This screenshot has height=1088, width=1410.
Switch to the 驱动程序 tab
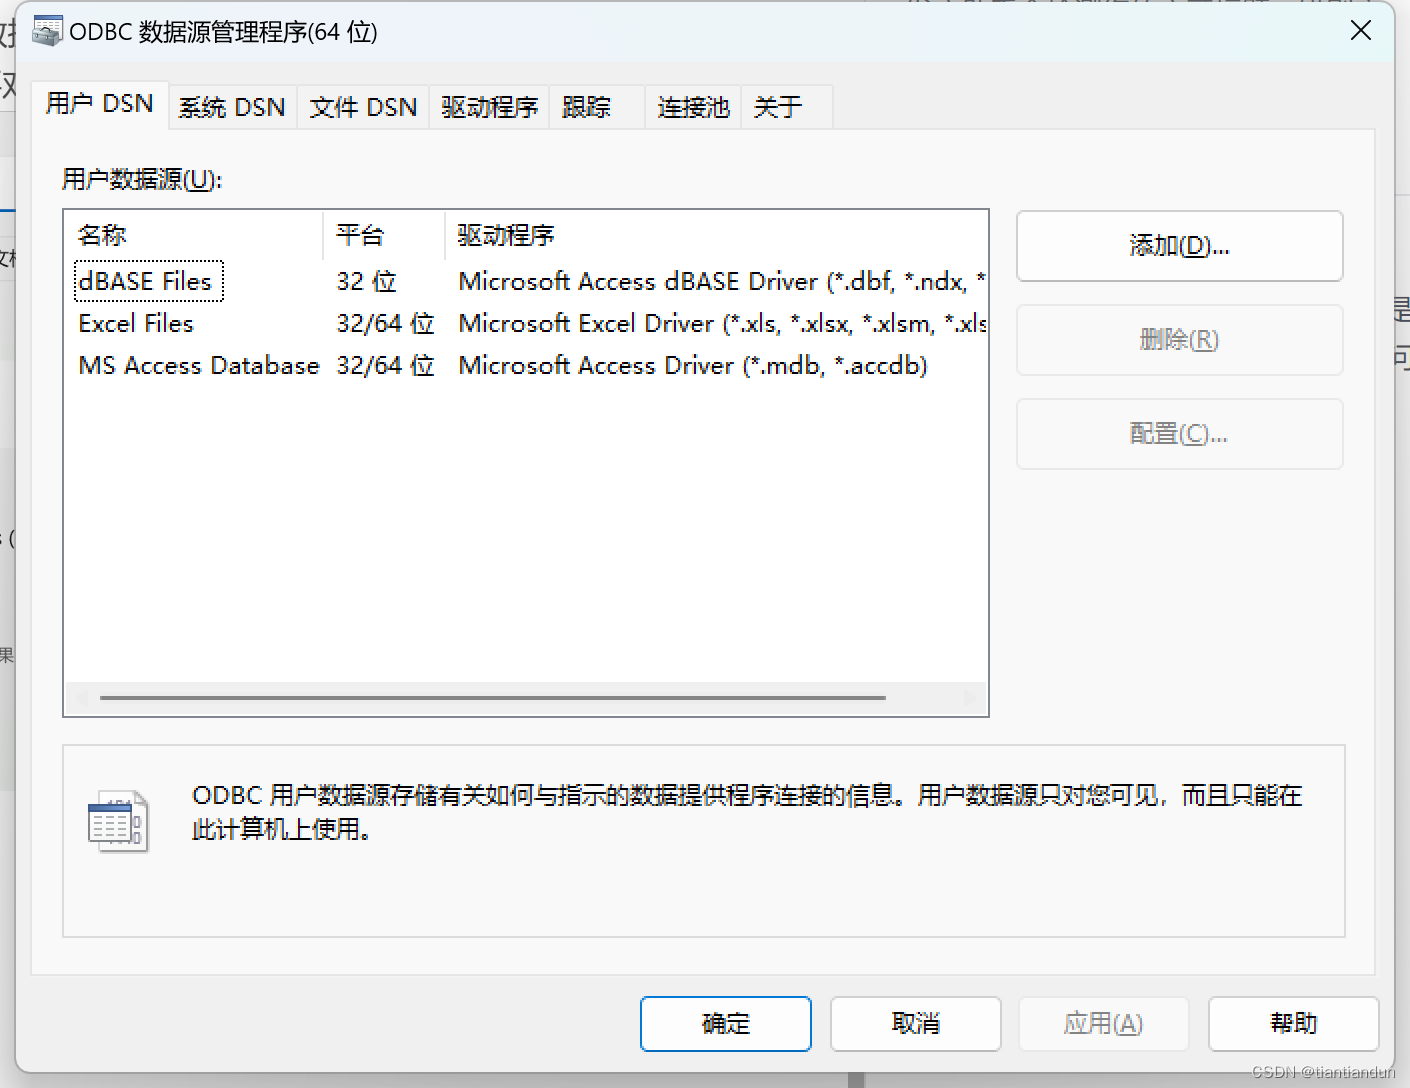[488, 106]
